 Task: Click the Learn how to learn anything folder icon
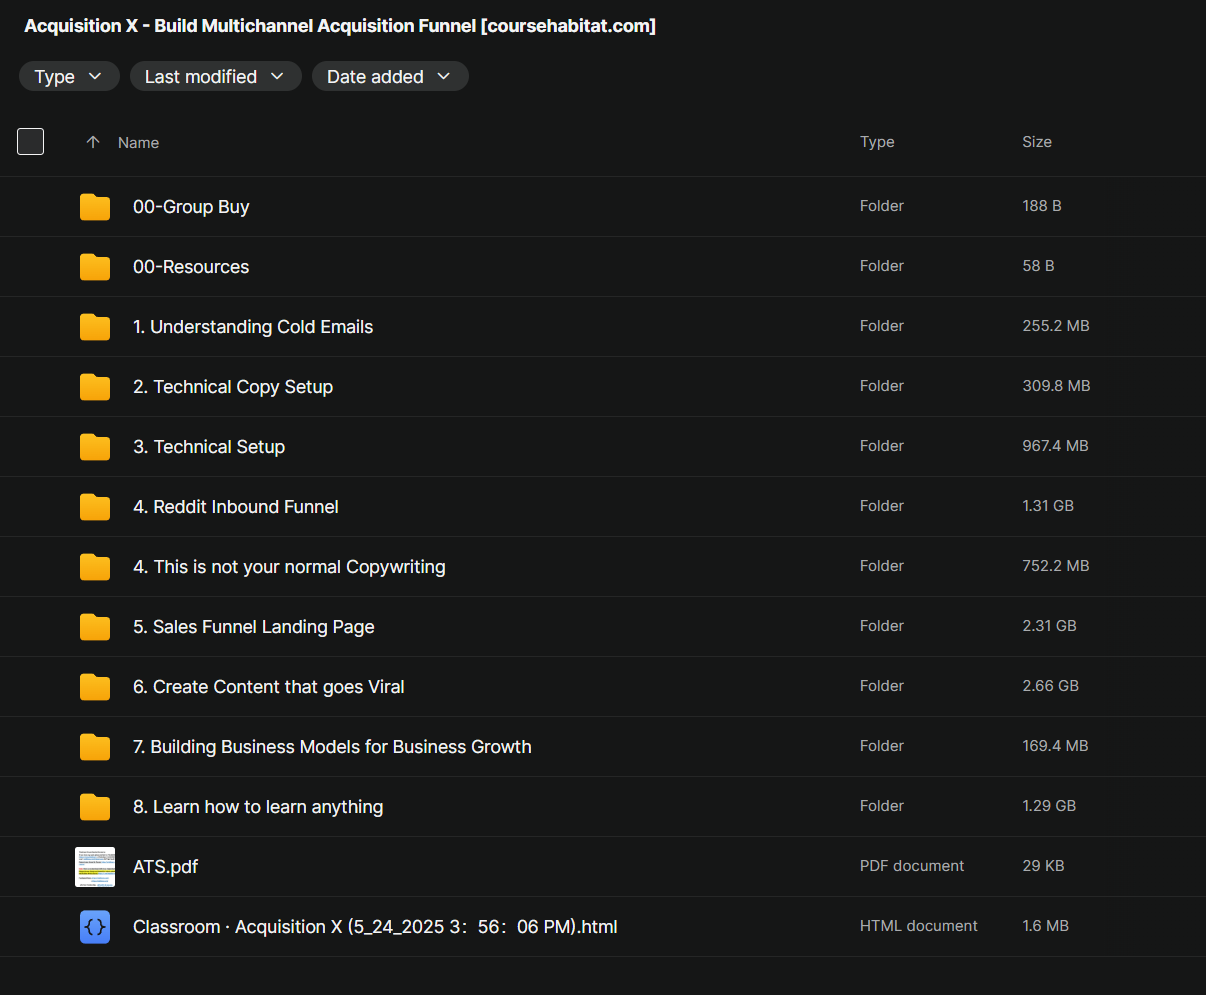[95, 807]
